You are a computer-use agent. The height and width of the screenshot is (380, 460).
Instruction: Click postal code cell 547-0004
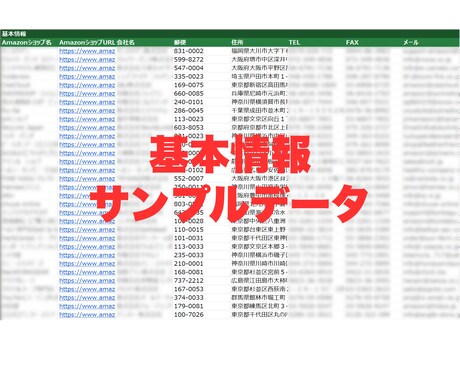click(189, 68)
